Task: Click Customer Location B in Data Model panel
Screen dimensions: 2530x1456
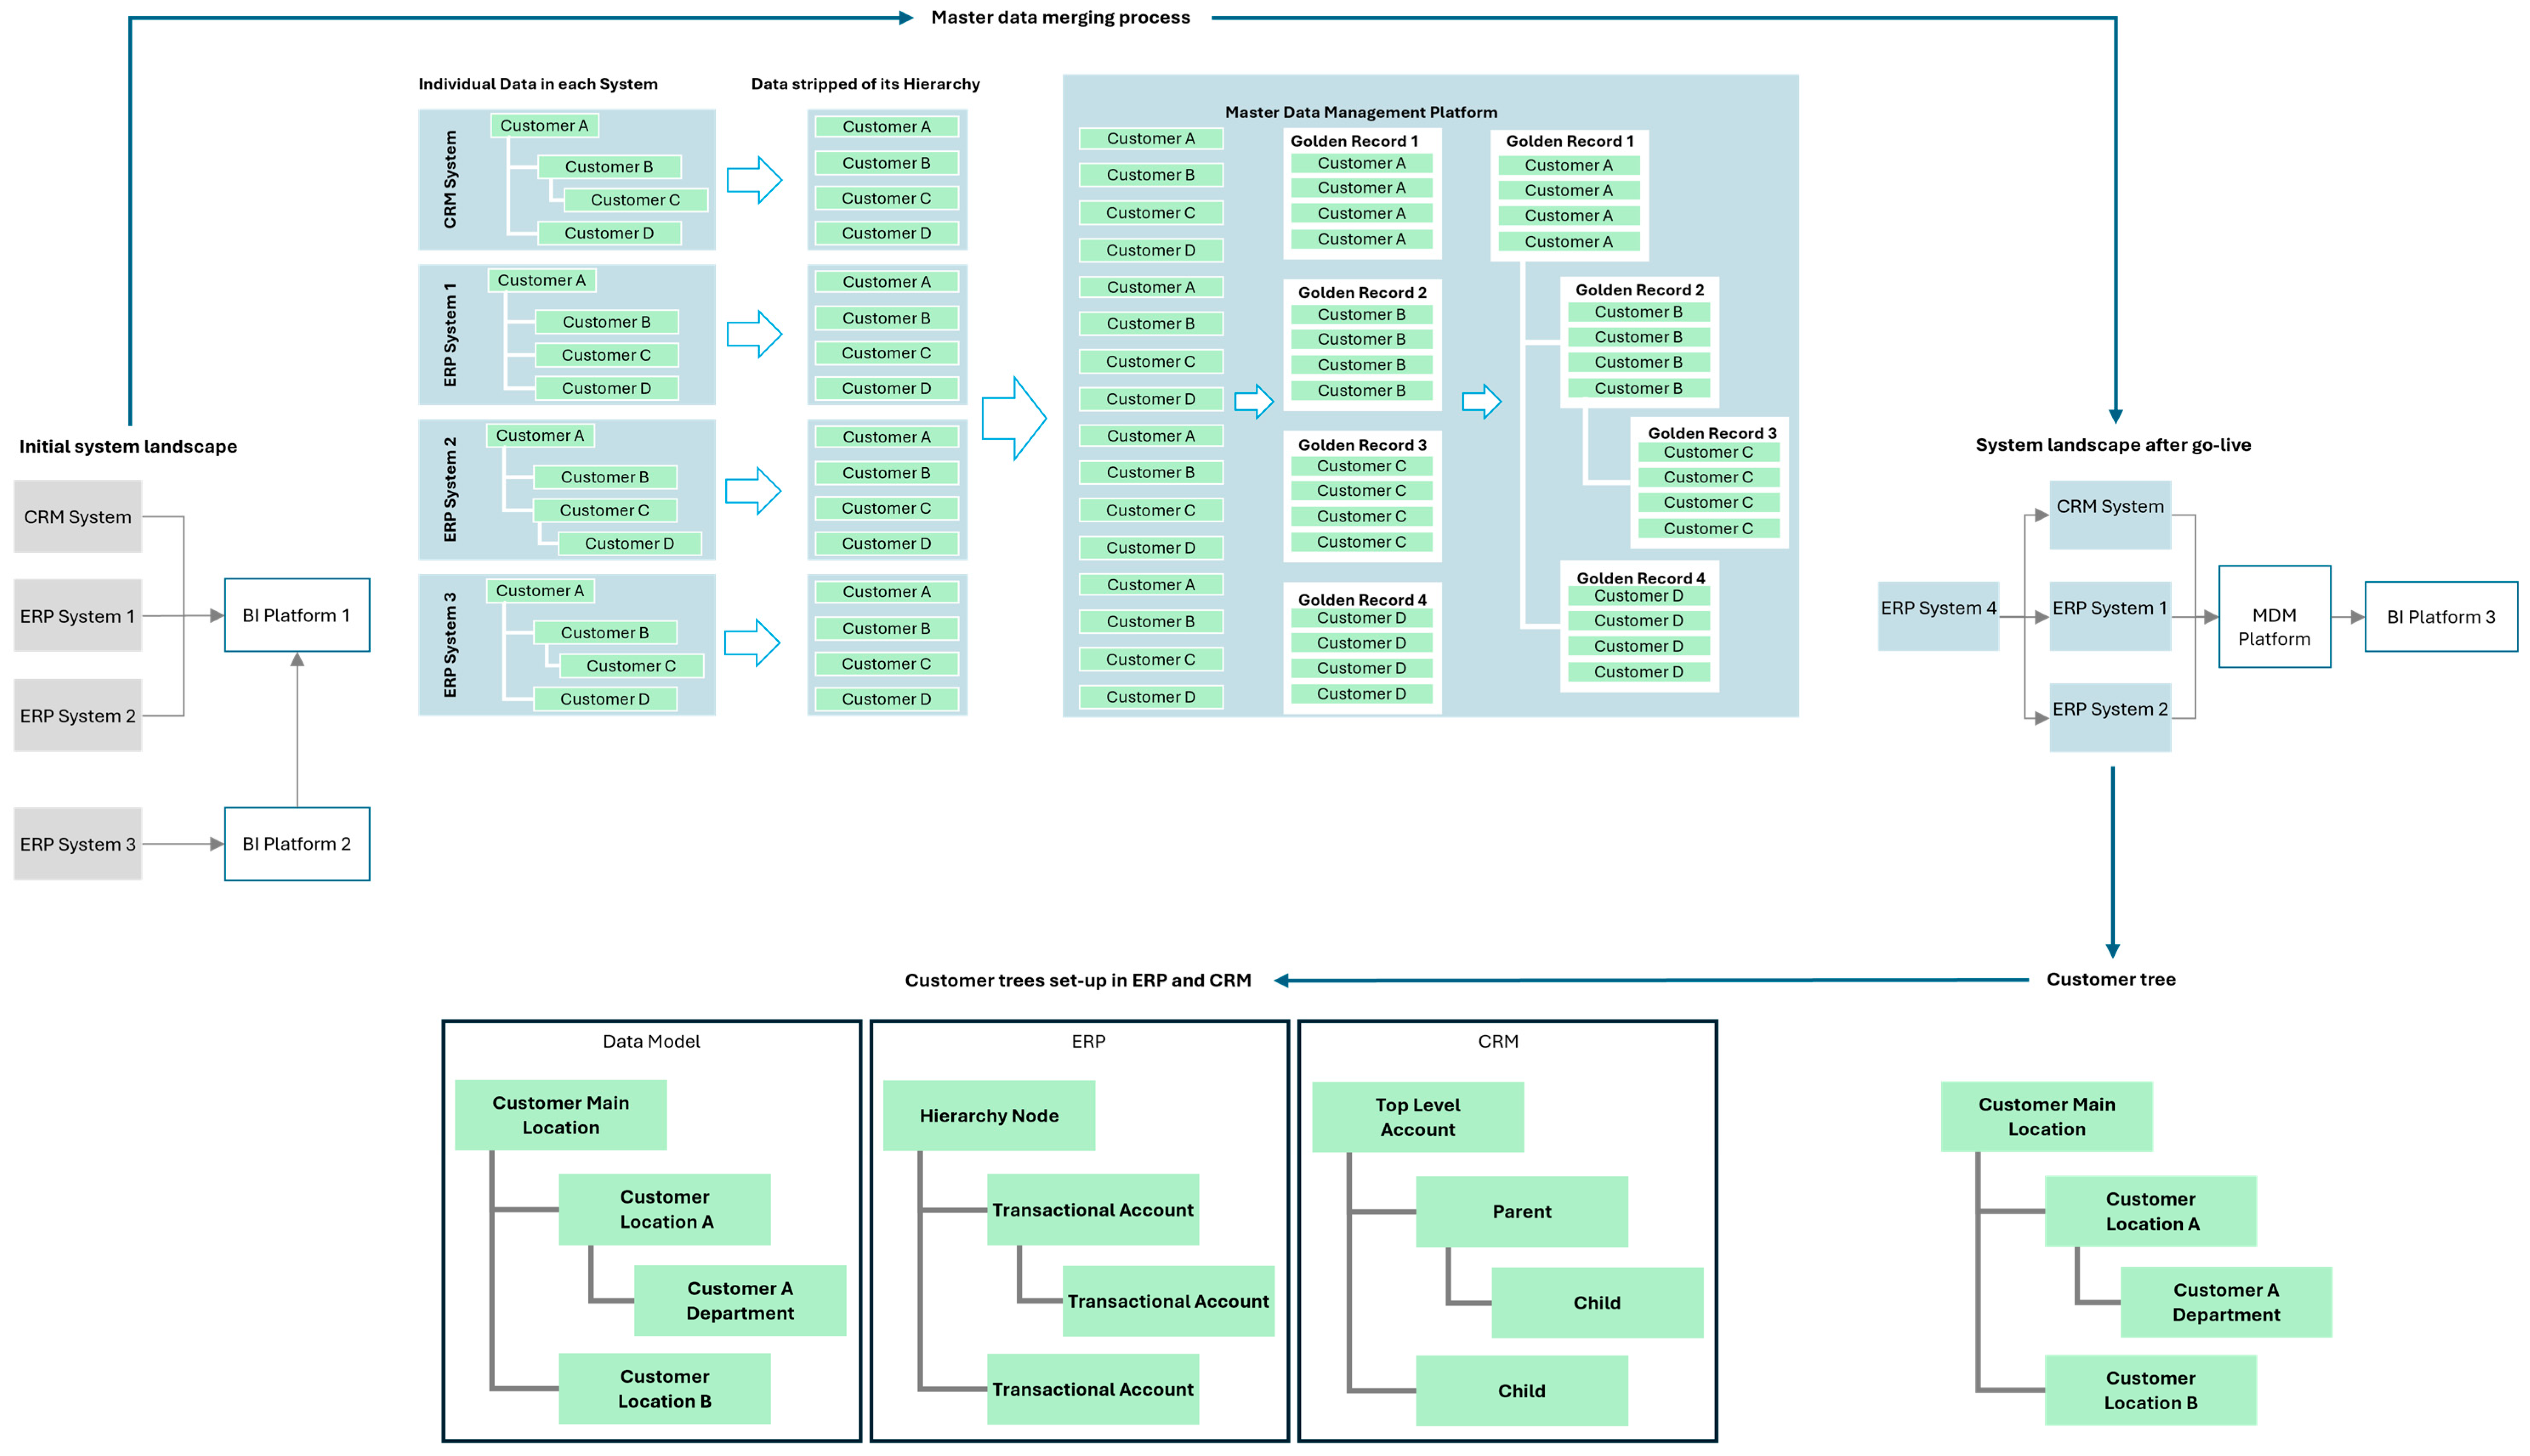Action: pyautogui.click(x=664, y=1388)
